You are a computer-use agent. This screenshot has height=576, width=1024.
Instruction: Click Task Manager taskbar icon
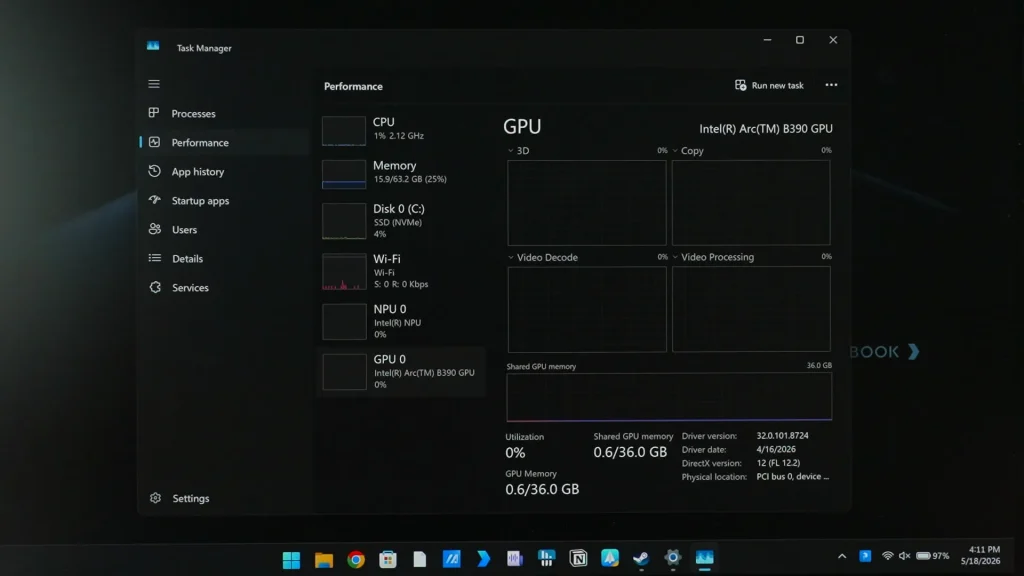[704, 558]
